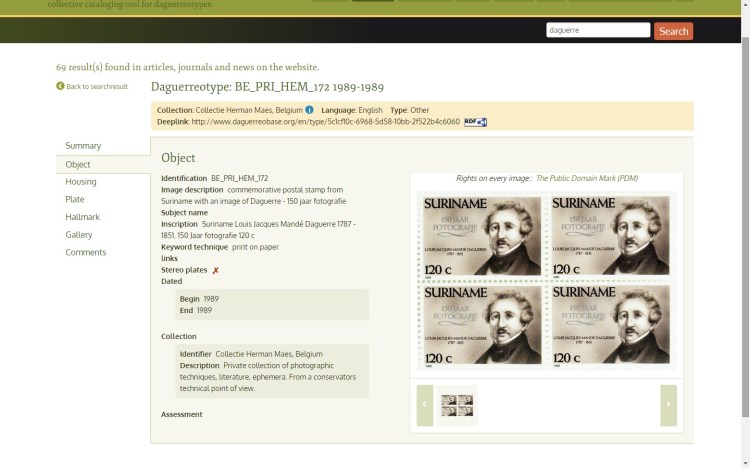The height and width of the screenshot is (468, 750).
Task: Click the back arrow icon beside searchresult
Action: [60, 87]
